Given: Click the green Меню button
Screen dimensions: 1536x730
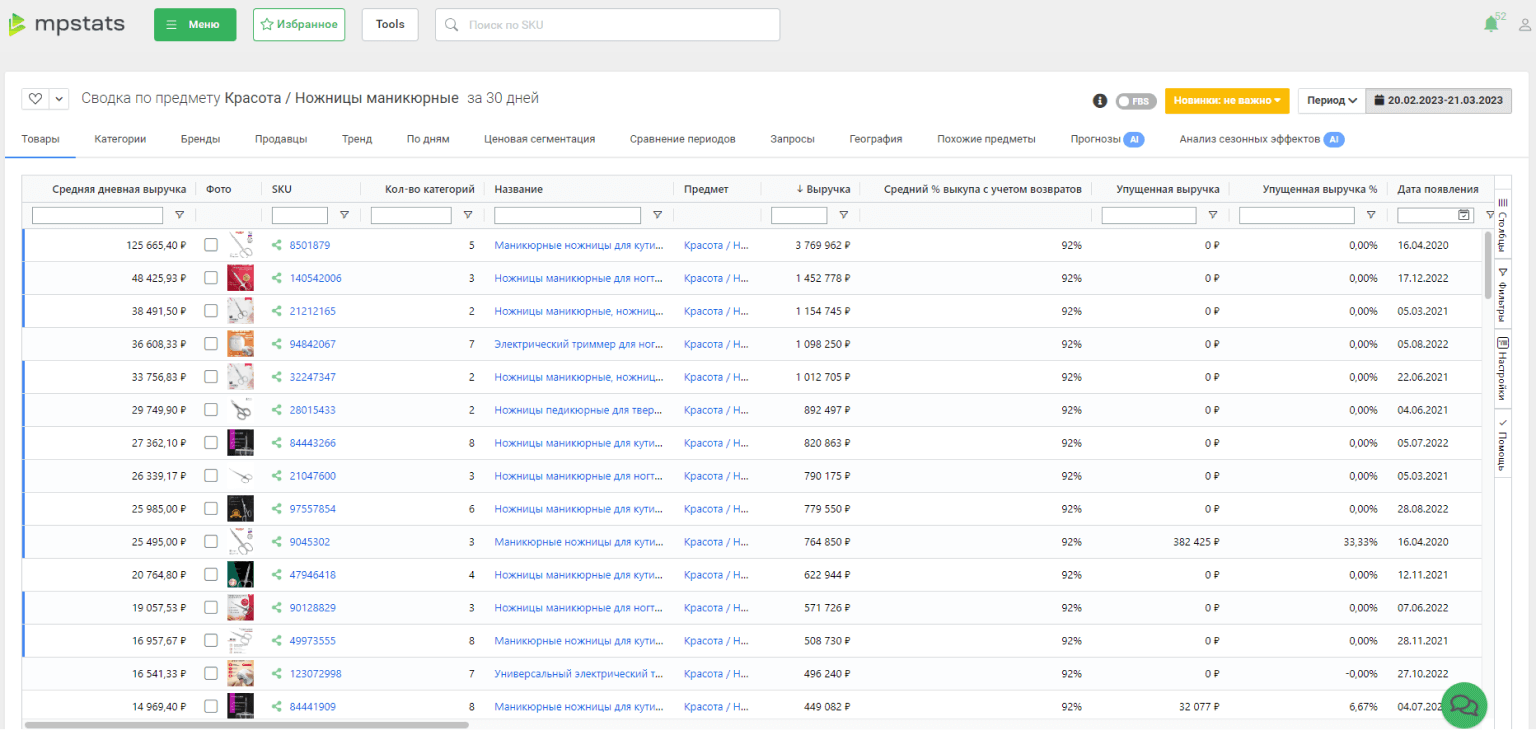Looking at the screenshot, I should point(195,25).
